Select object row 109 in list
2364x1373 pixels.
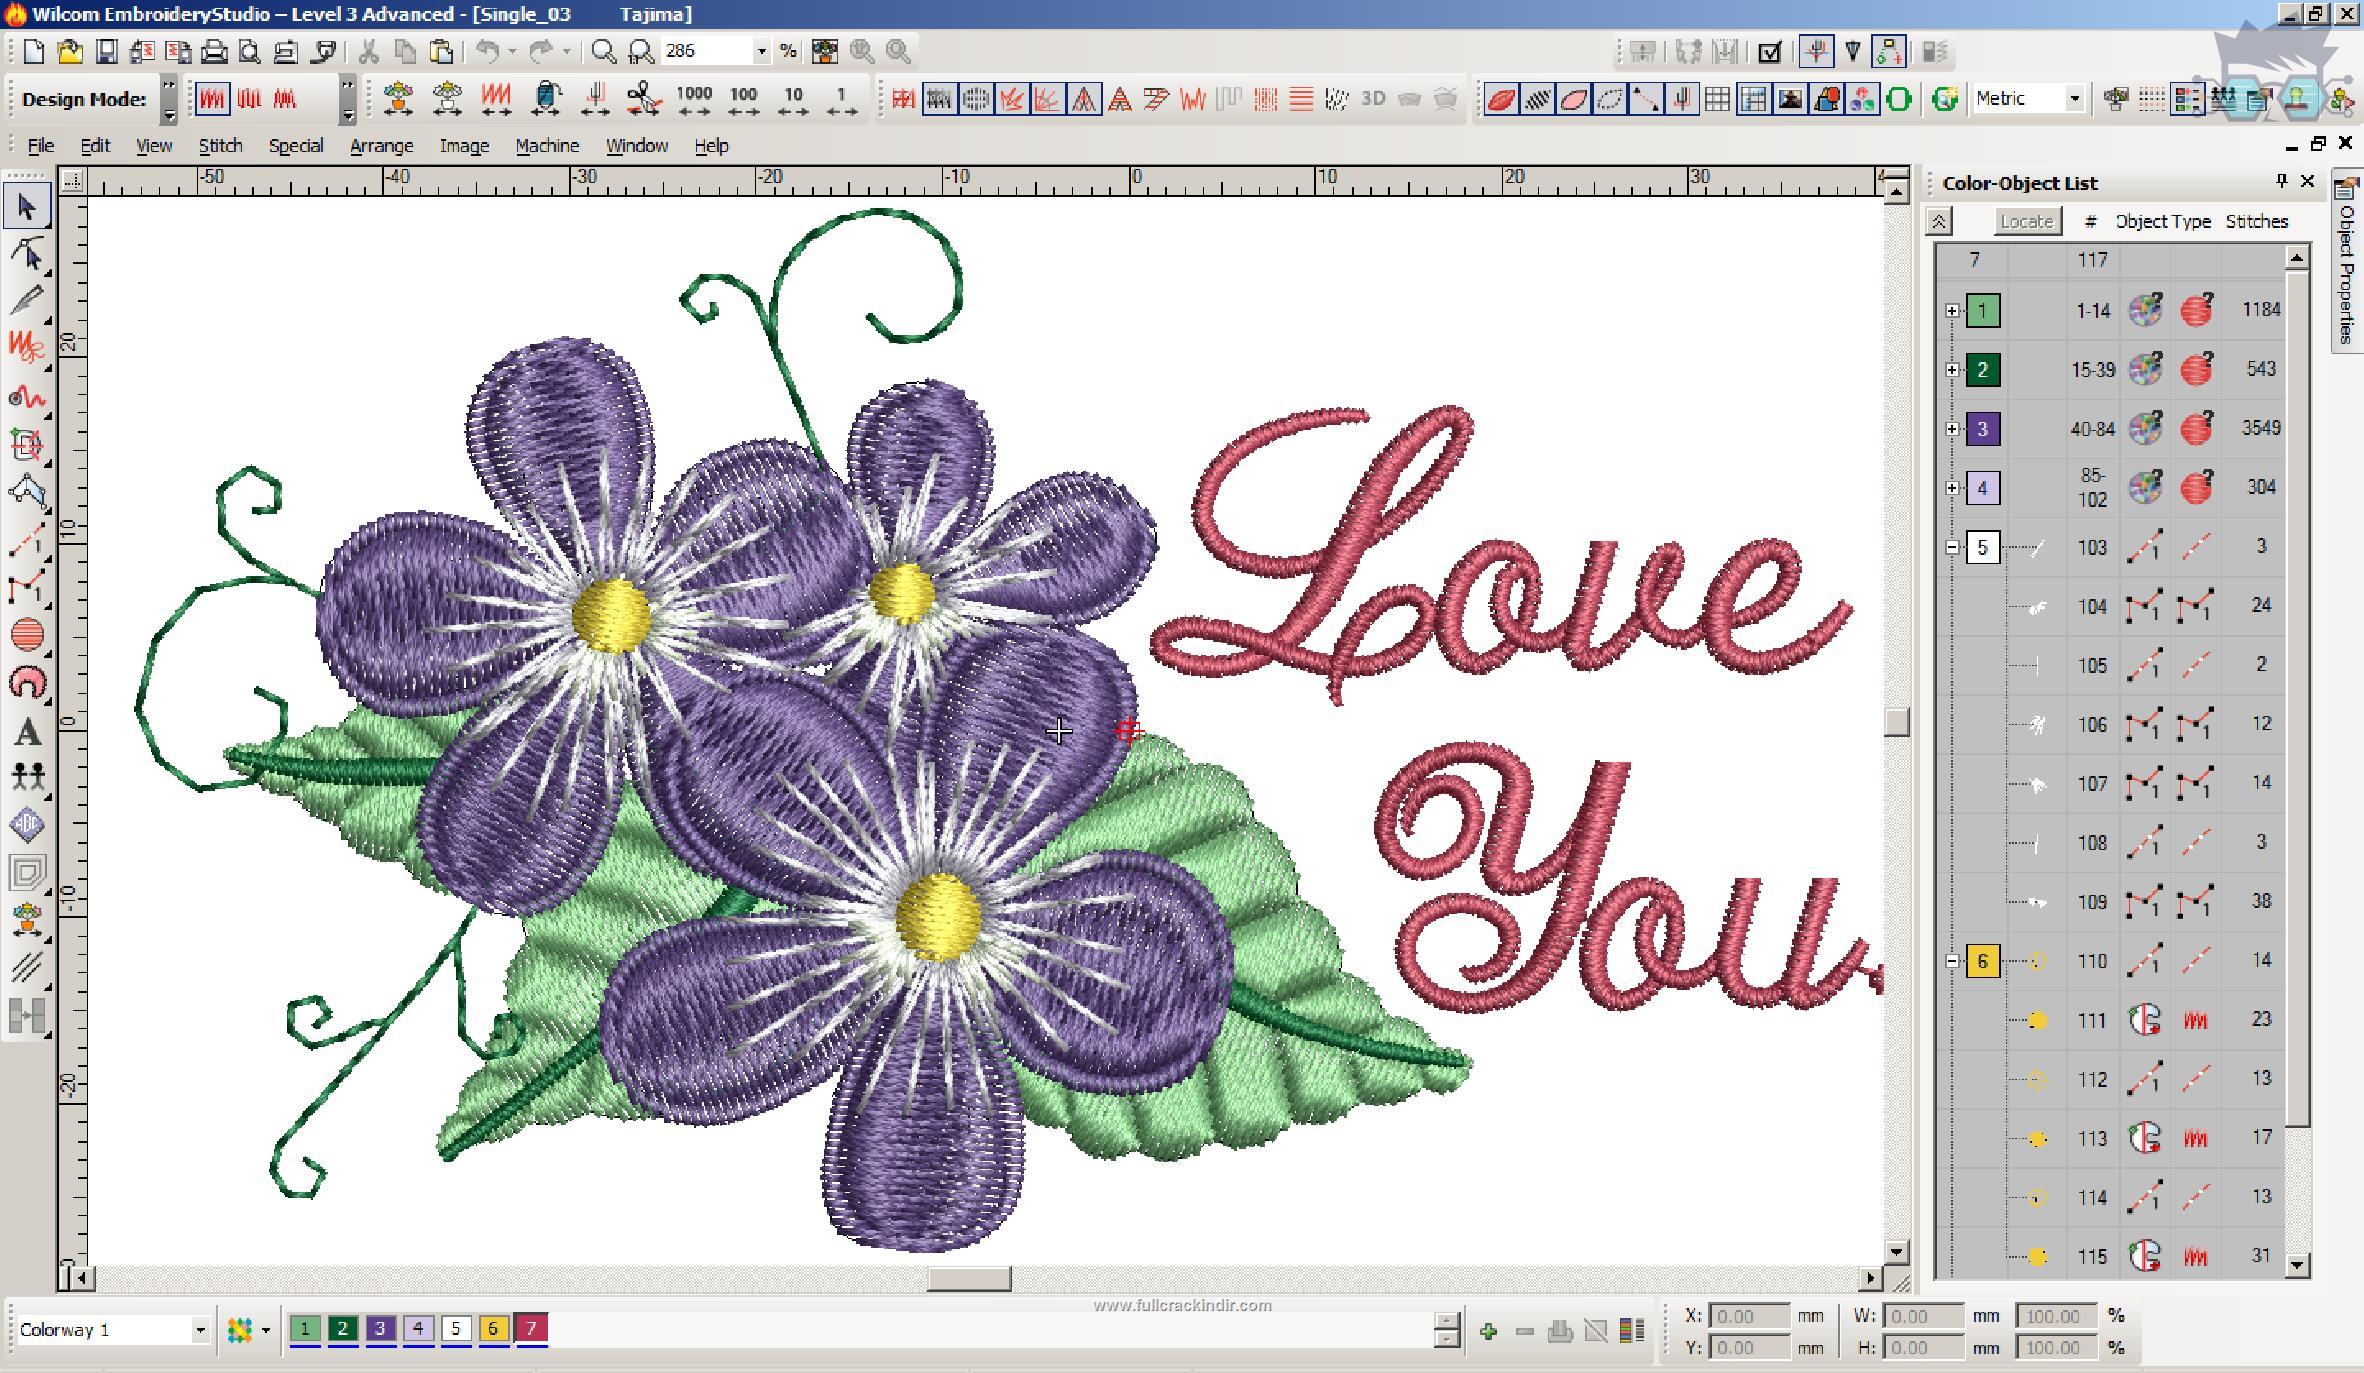click(2109, 902)
